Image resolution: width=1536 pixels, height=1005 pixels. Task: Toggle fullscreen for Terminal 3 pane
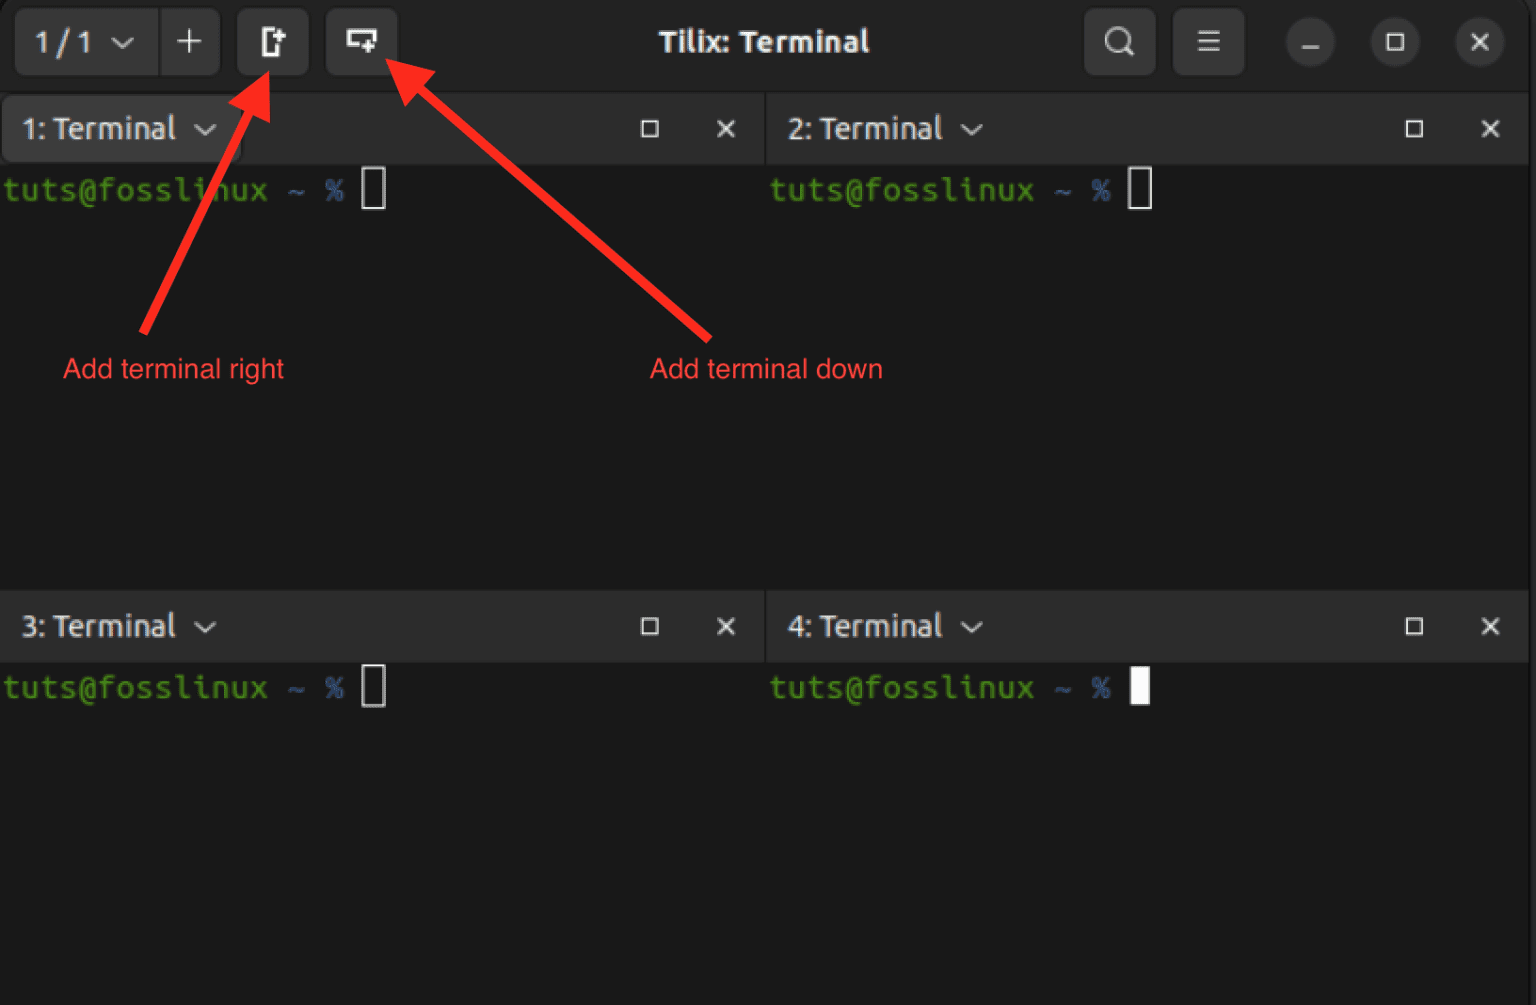pyautogui.click(x=649, y=626)
